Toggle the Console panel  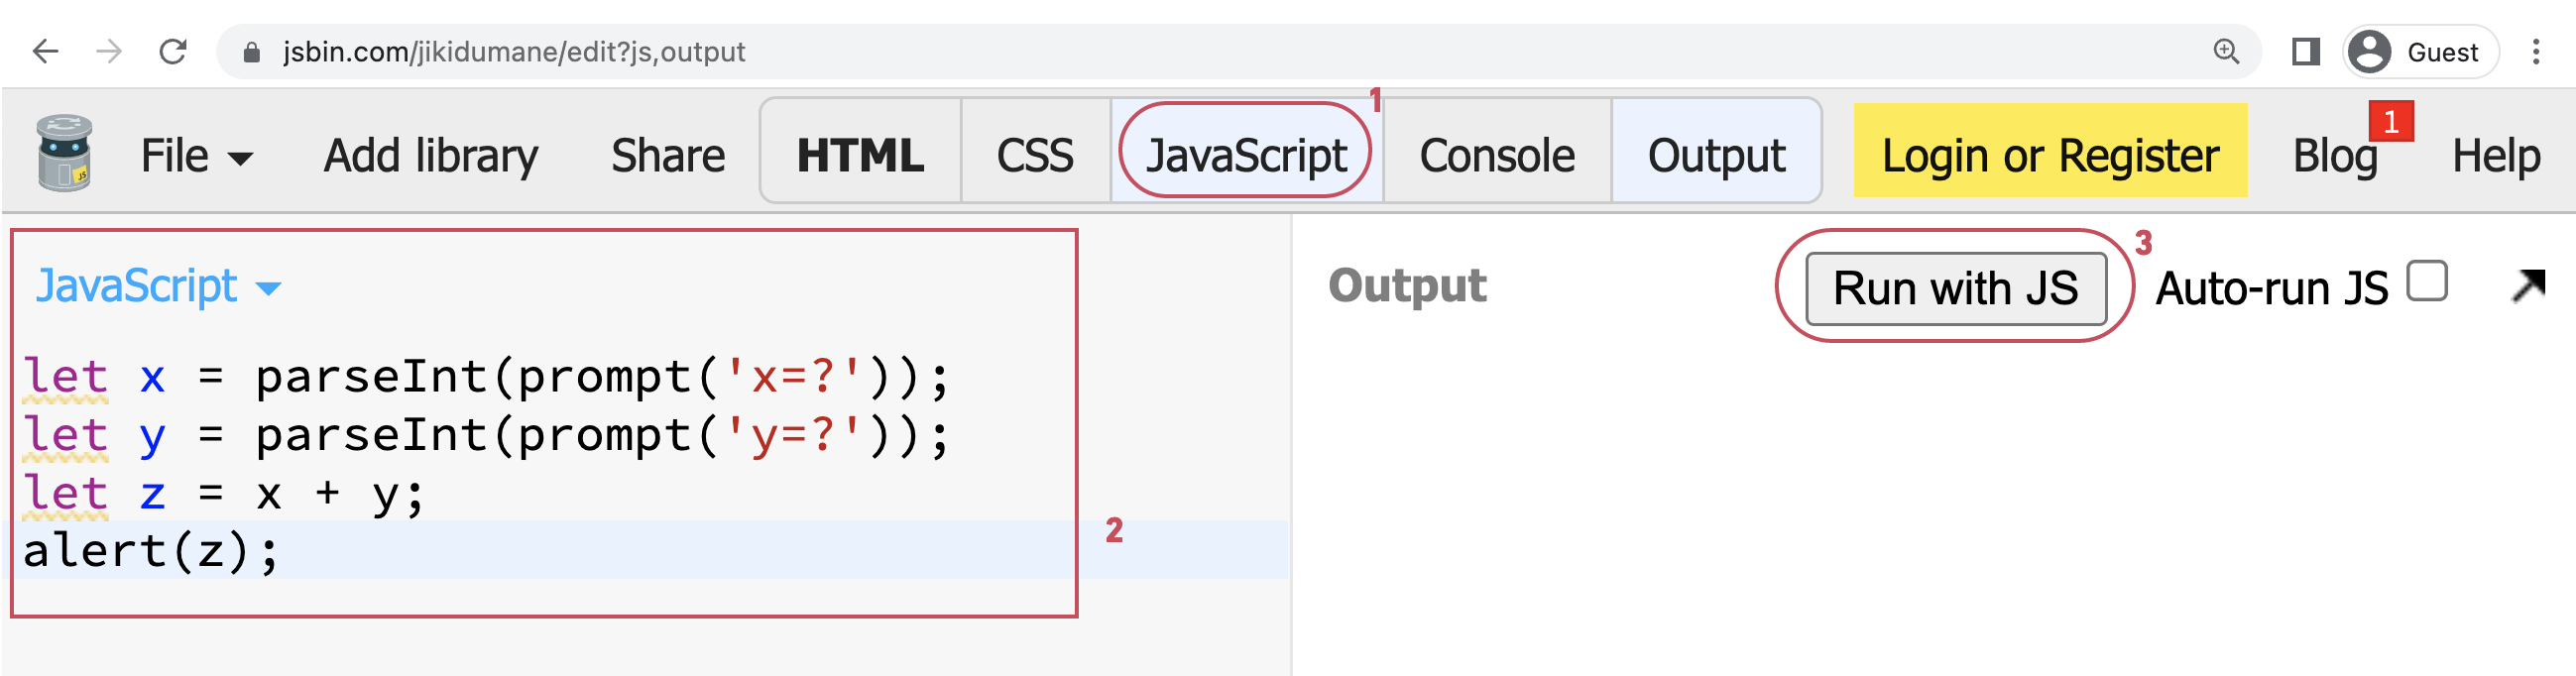(x=1497, y=155)
